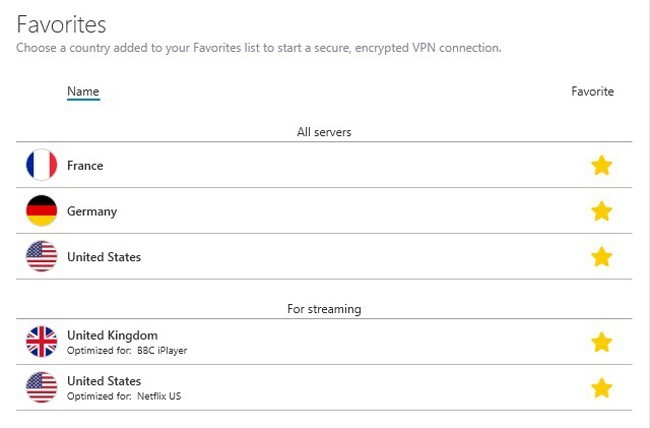The width and height of the screenshot is (650, 428).
Task: Select United States name in All servers
Action: coord(104,257)
